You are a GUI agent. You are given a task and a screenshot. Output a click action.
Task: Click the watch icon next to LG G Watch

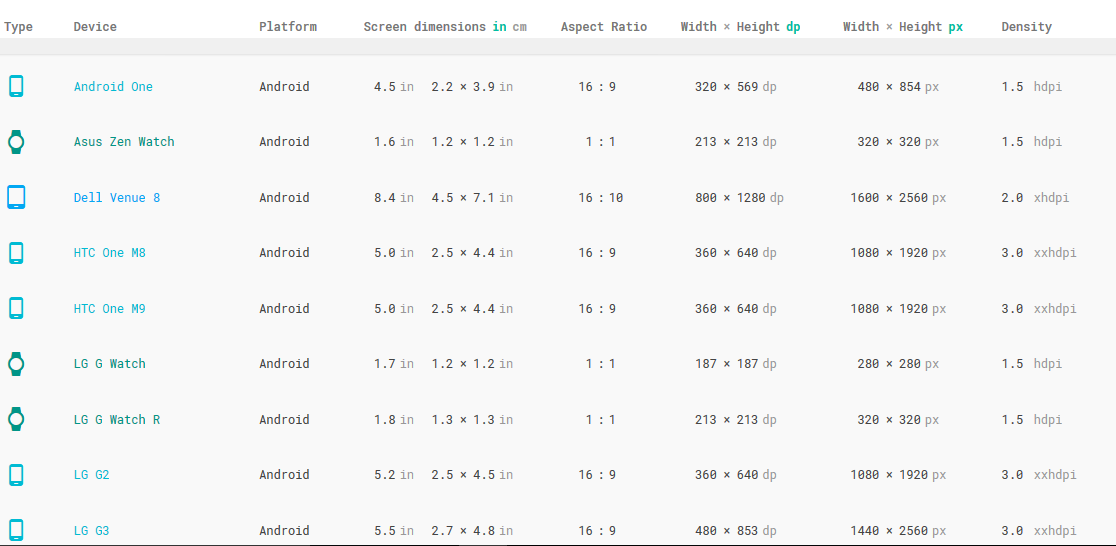pyautogui.click(x=16, y=364)
